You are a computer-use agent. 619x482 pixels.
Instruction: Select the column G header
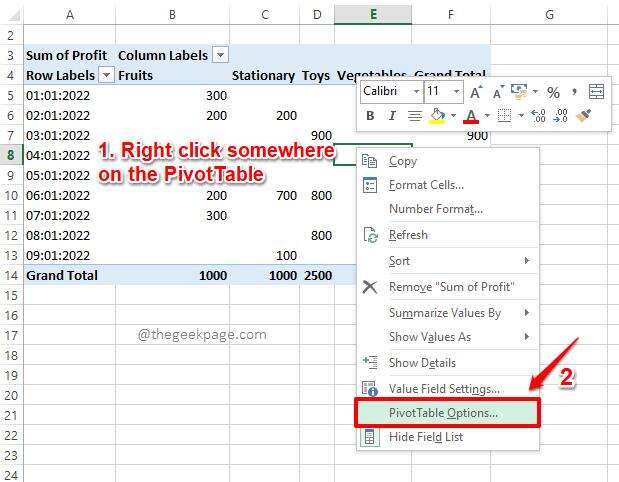550,13
